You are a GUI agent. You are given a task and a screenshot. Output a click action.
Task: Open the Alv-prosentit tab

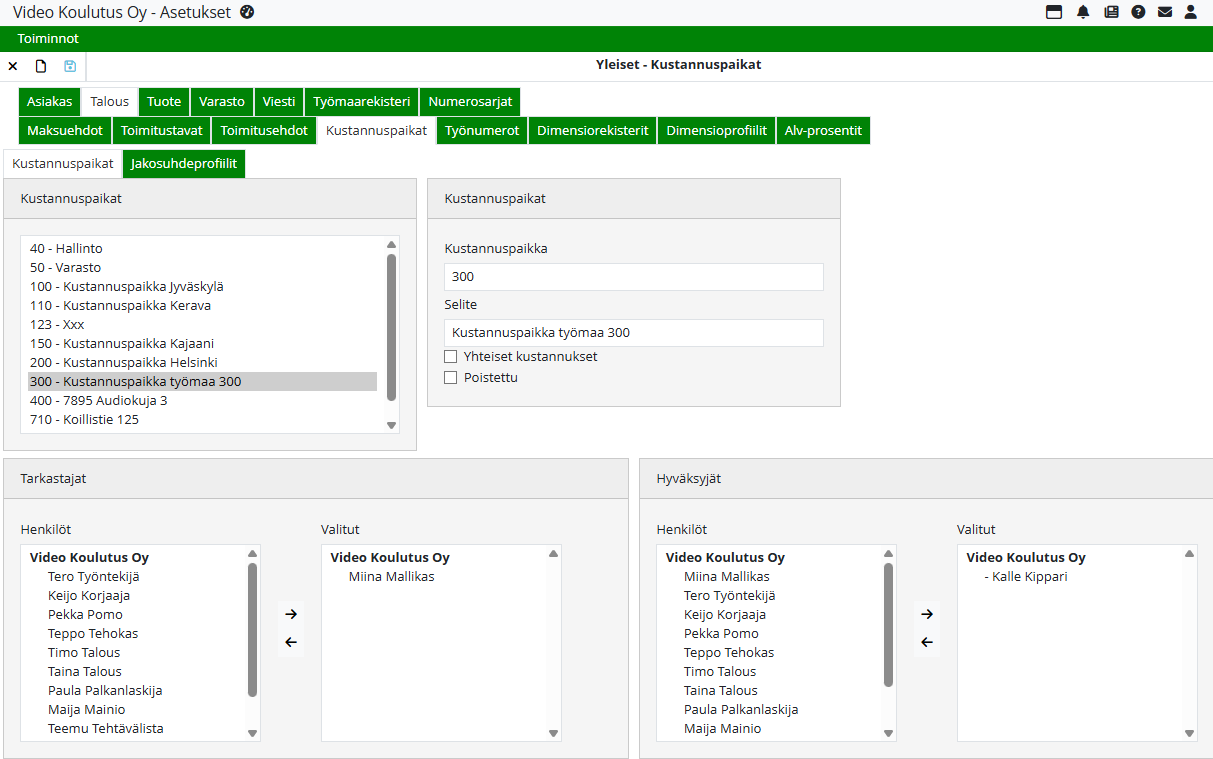point(823,130)
